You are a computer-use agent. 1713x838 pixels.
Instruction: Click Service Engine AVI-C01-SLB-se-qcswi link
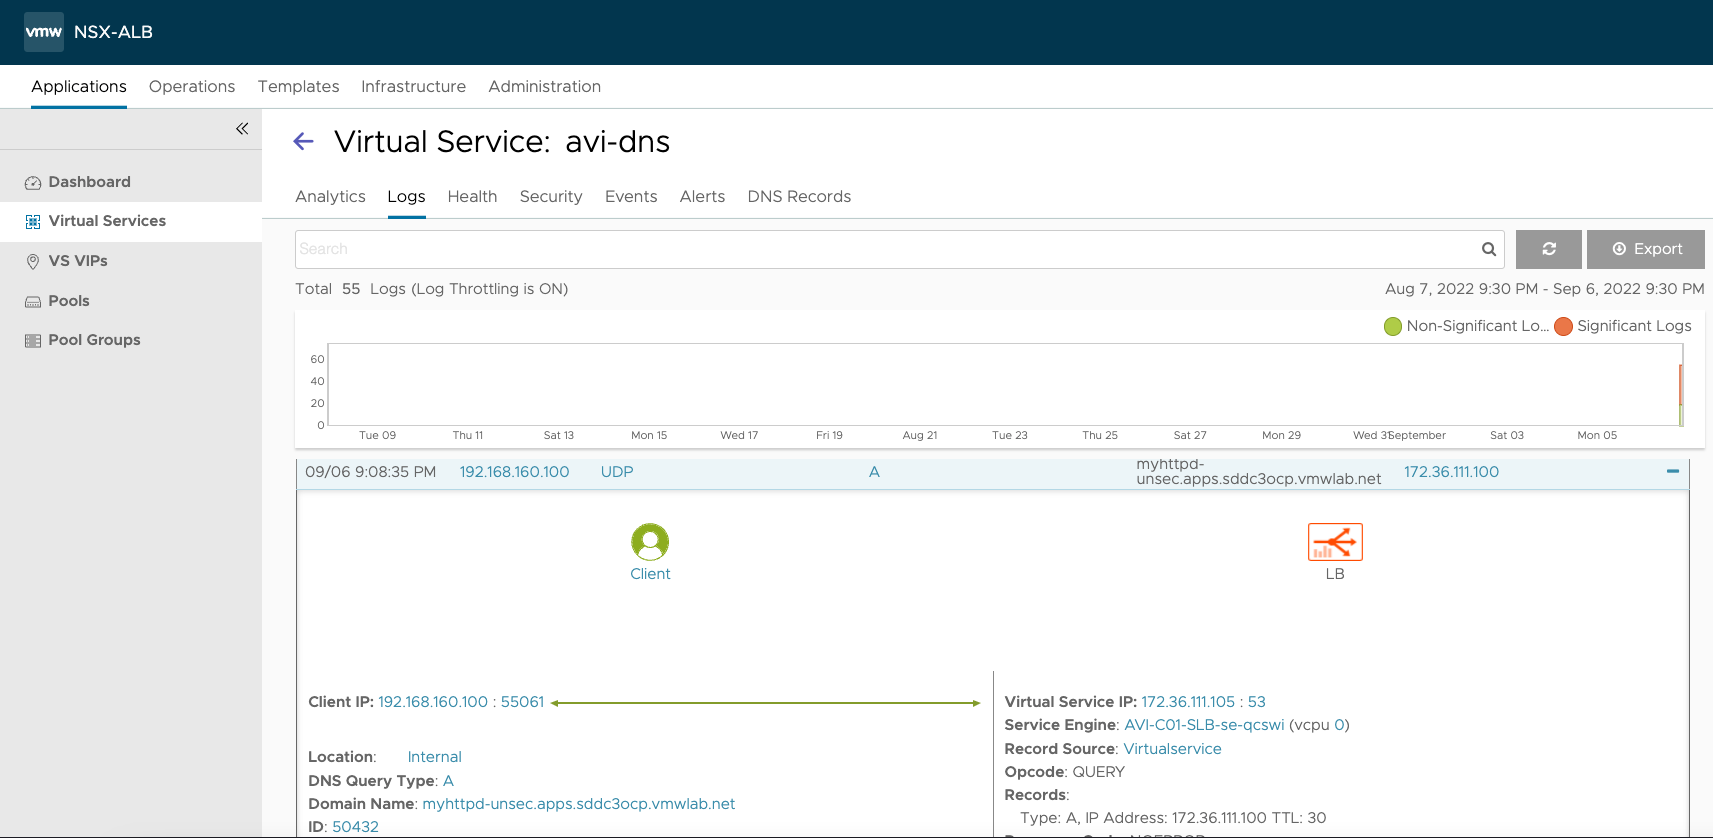pos(1205,725)
